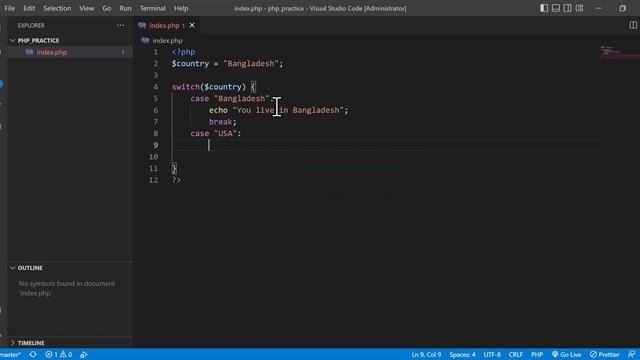Toggle primary side bar layout icon

[x=544, y=8]
